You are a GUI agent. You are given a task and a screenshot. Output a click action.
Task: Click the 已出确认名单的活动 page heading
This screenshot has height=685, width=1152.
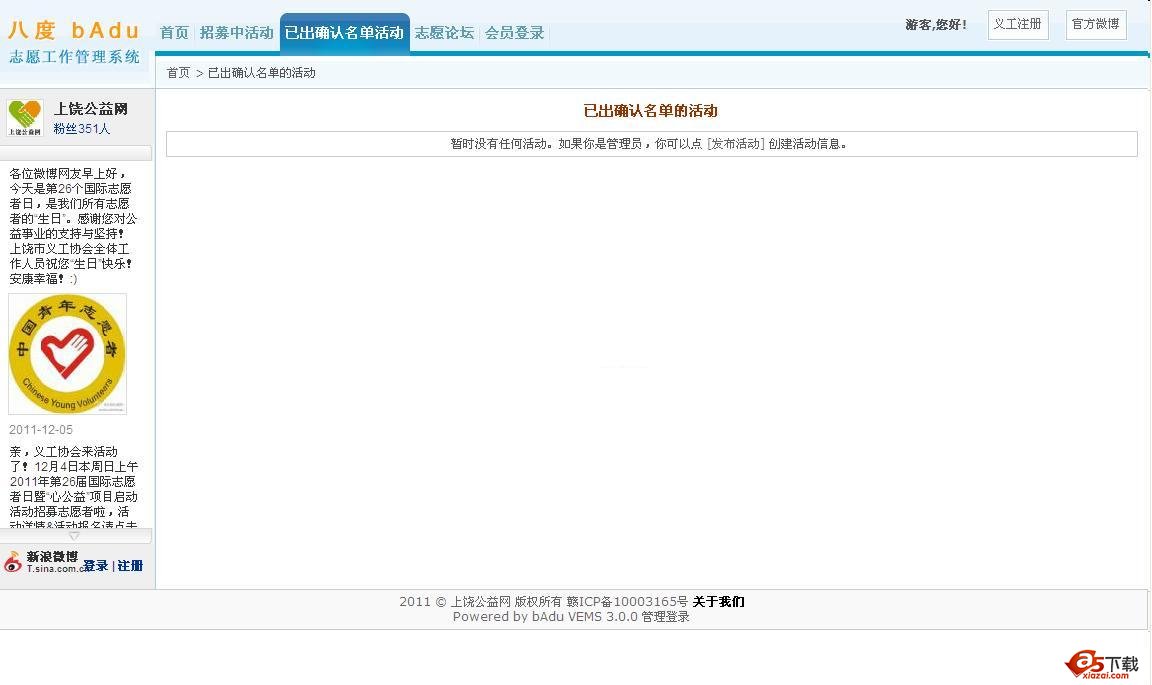pyautogui.click(x=650, y=111)
